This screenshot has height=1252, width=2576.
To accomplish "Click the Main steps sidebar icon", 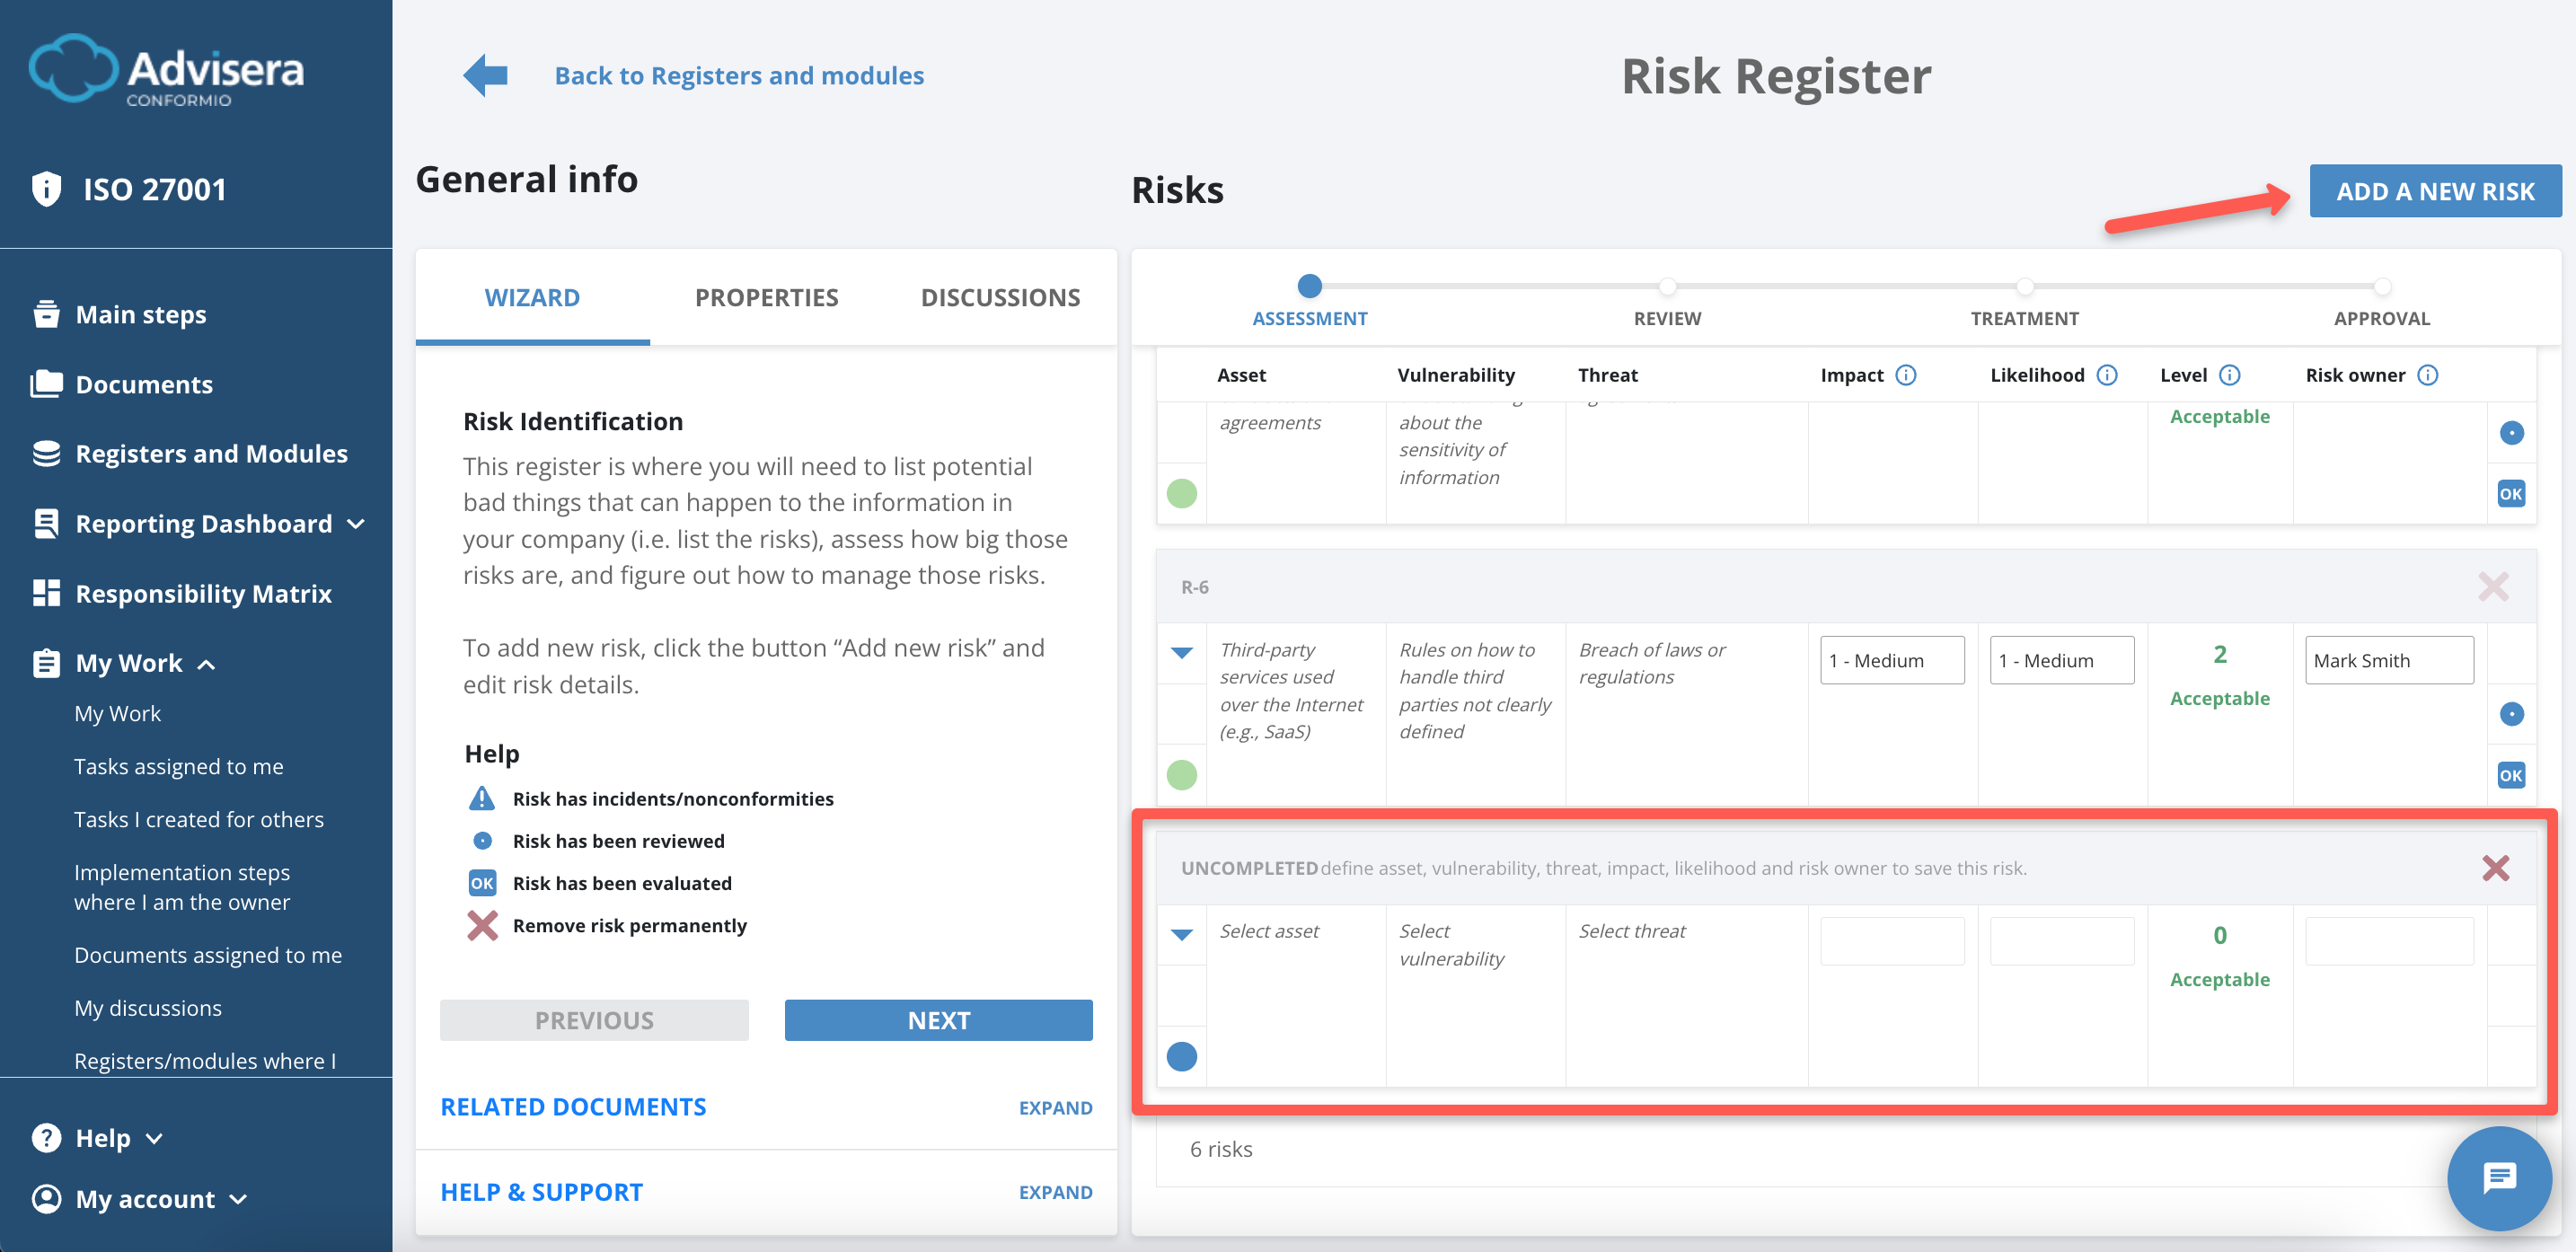I will (46, 313).
